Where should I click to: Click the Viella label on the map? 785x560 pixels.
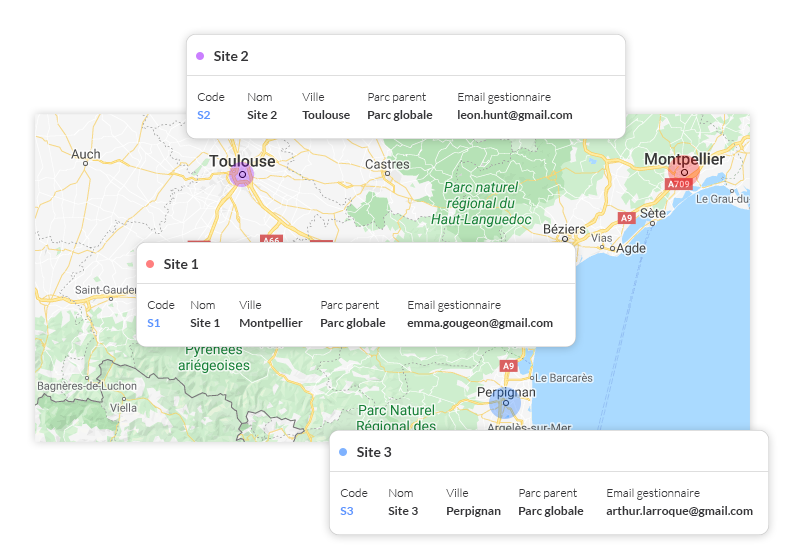pyautogui.click(x=123, y=408)
